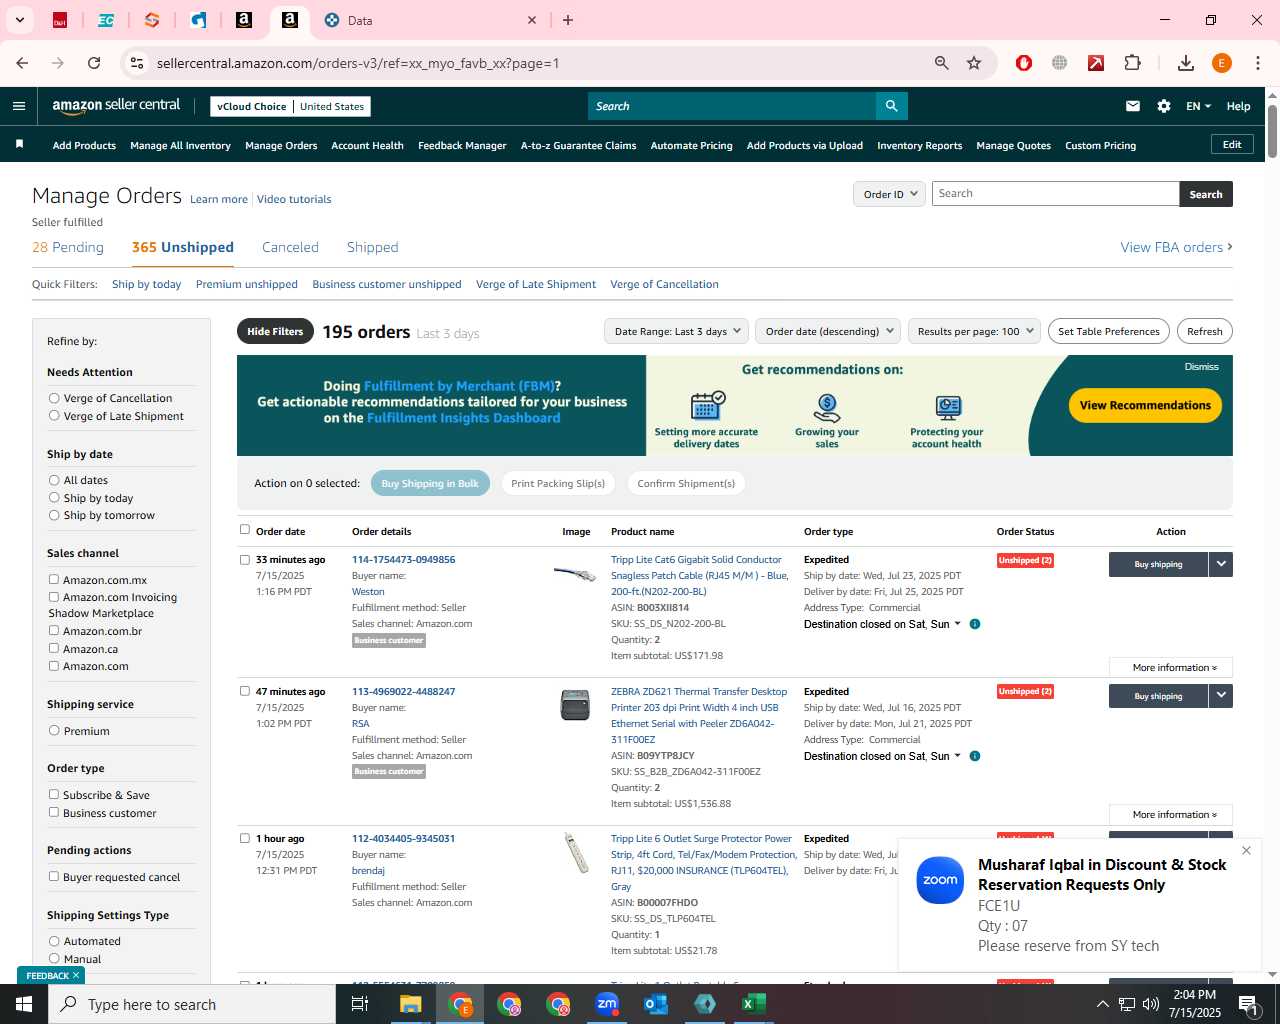Open Manage All Inventory menu
This screenshot has height=1024, width=1280.
(180, 145)
